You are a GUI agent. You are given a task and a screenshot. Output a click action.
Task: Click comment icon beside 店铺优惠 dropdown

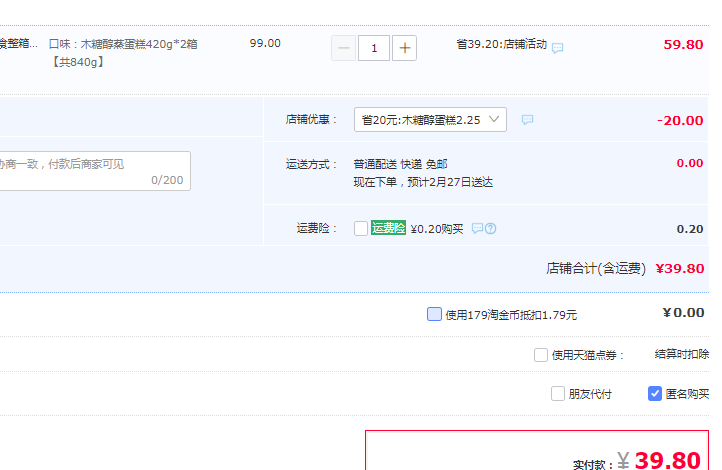(x=527, y=120)
